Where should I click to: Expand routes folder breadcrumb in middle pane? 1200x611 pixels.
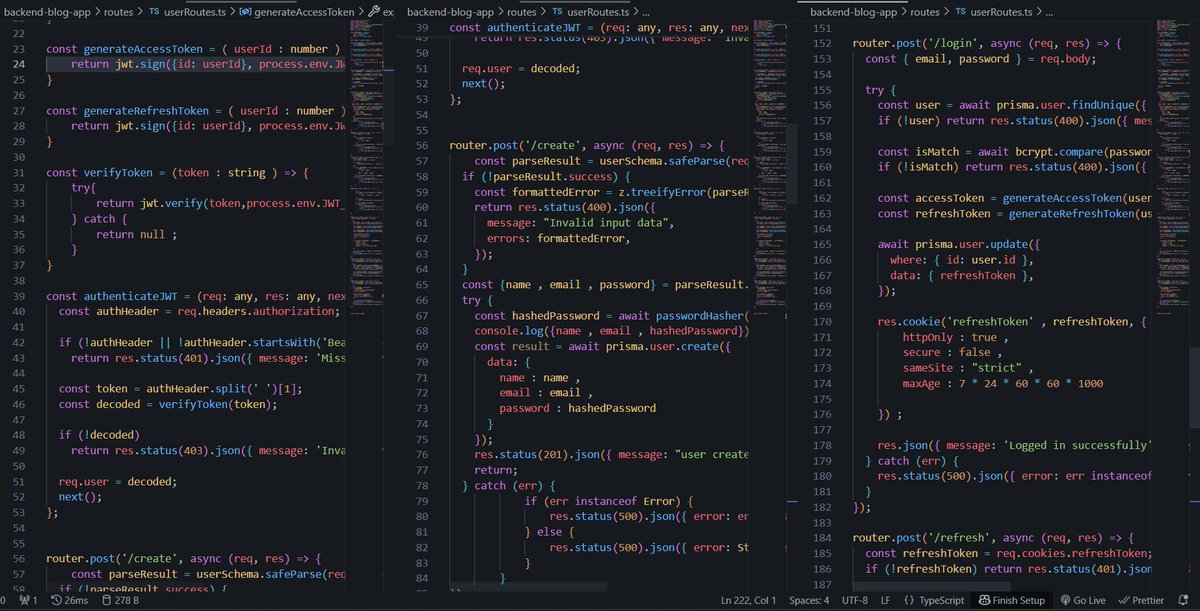point(521,11)
